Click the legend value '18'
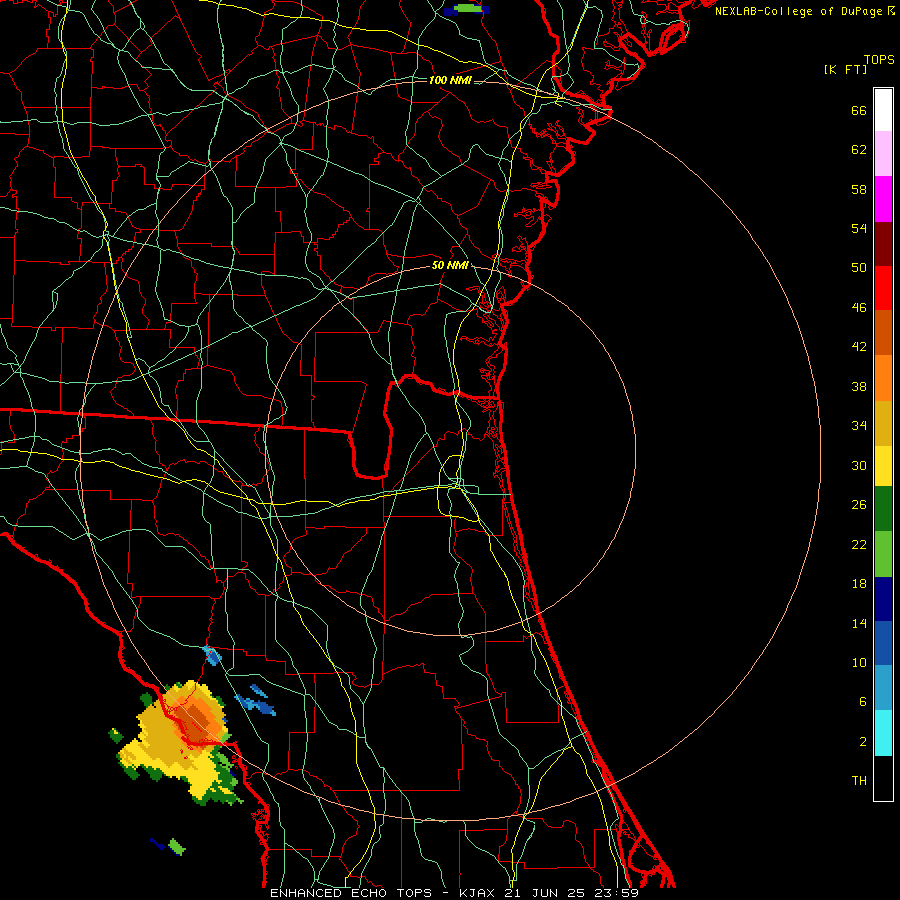Image resolution: width=900 pixels, height=900 pixels. [x=859, y=583]
